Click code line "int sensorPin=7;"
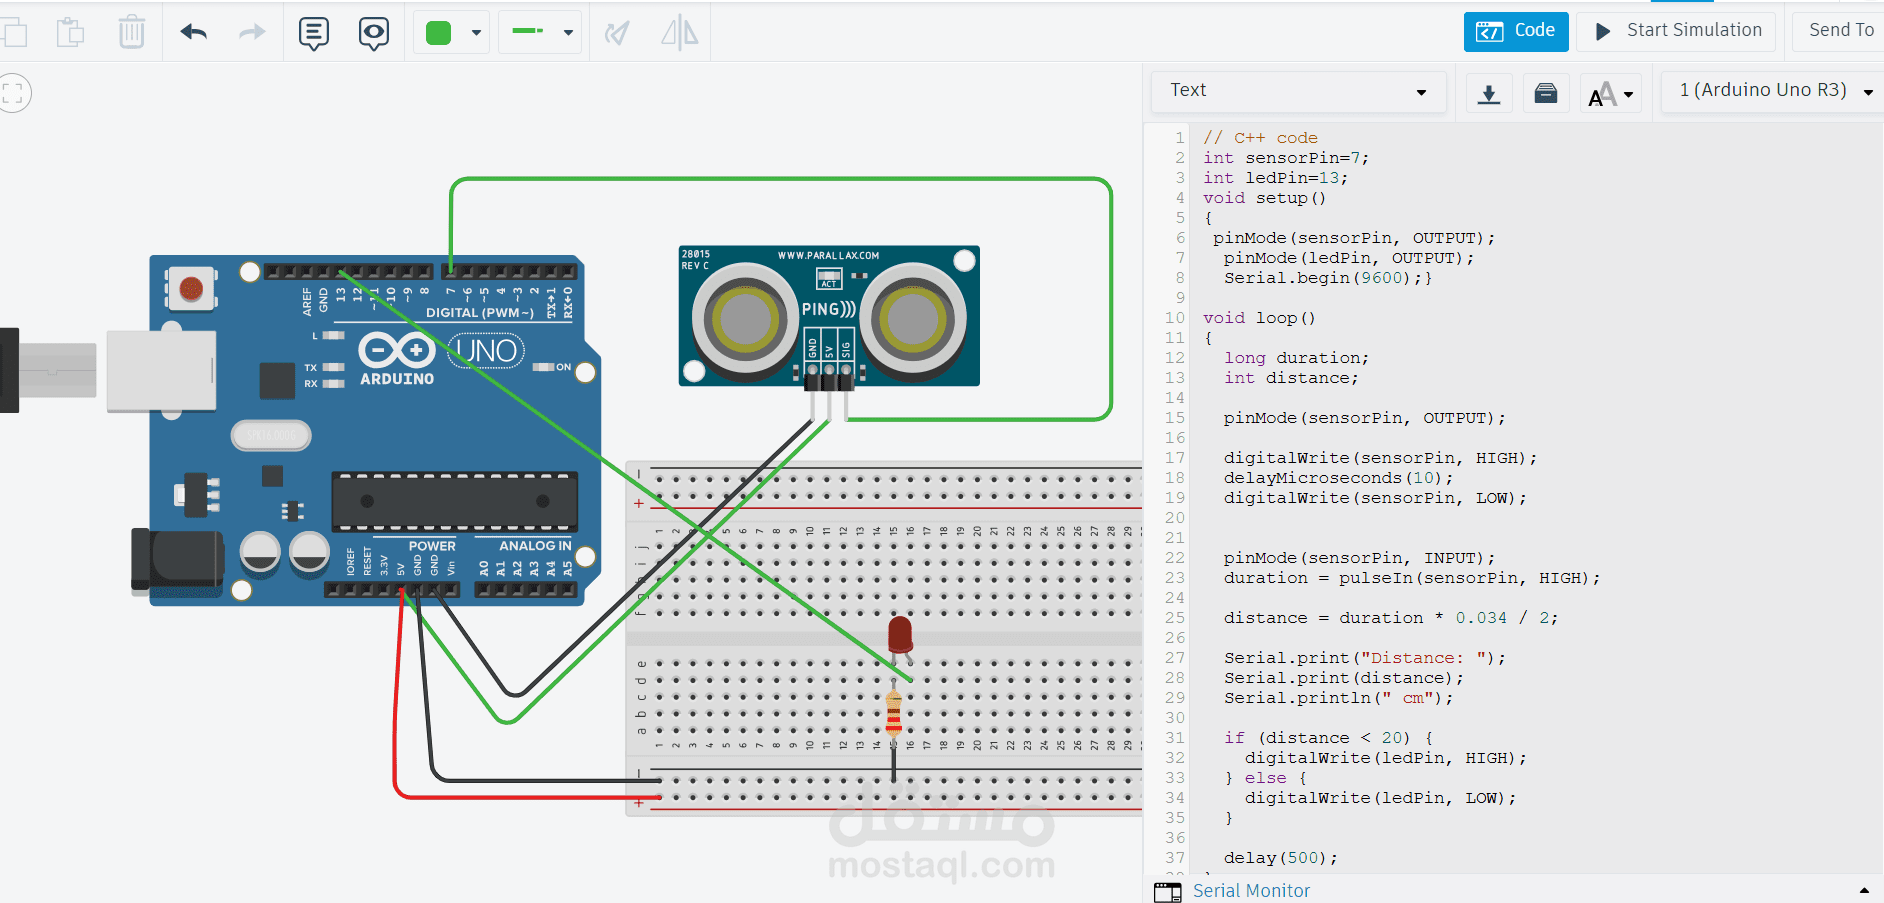This screenshot has width=1884, height=903. (x=1285, y=158)
